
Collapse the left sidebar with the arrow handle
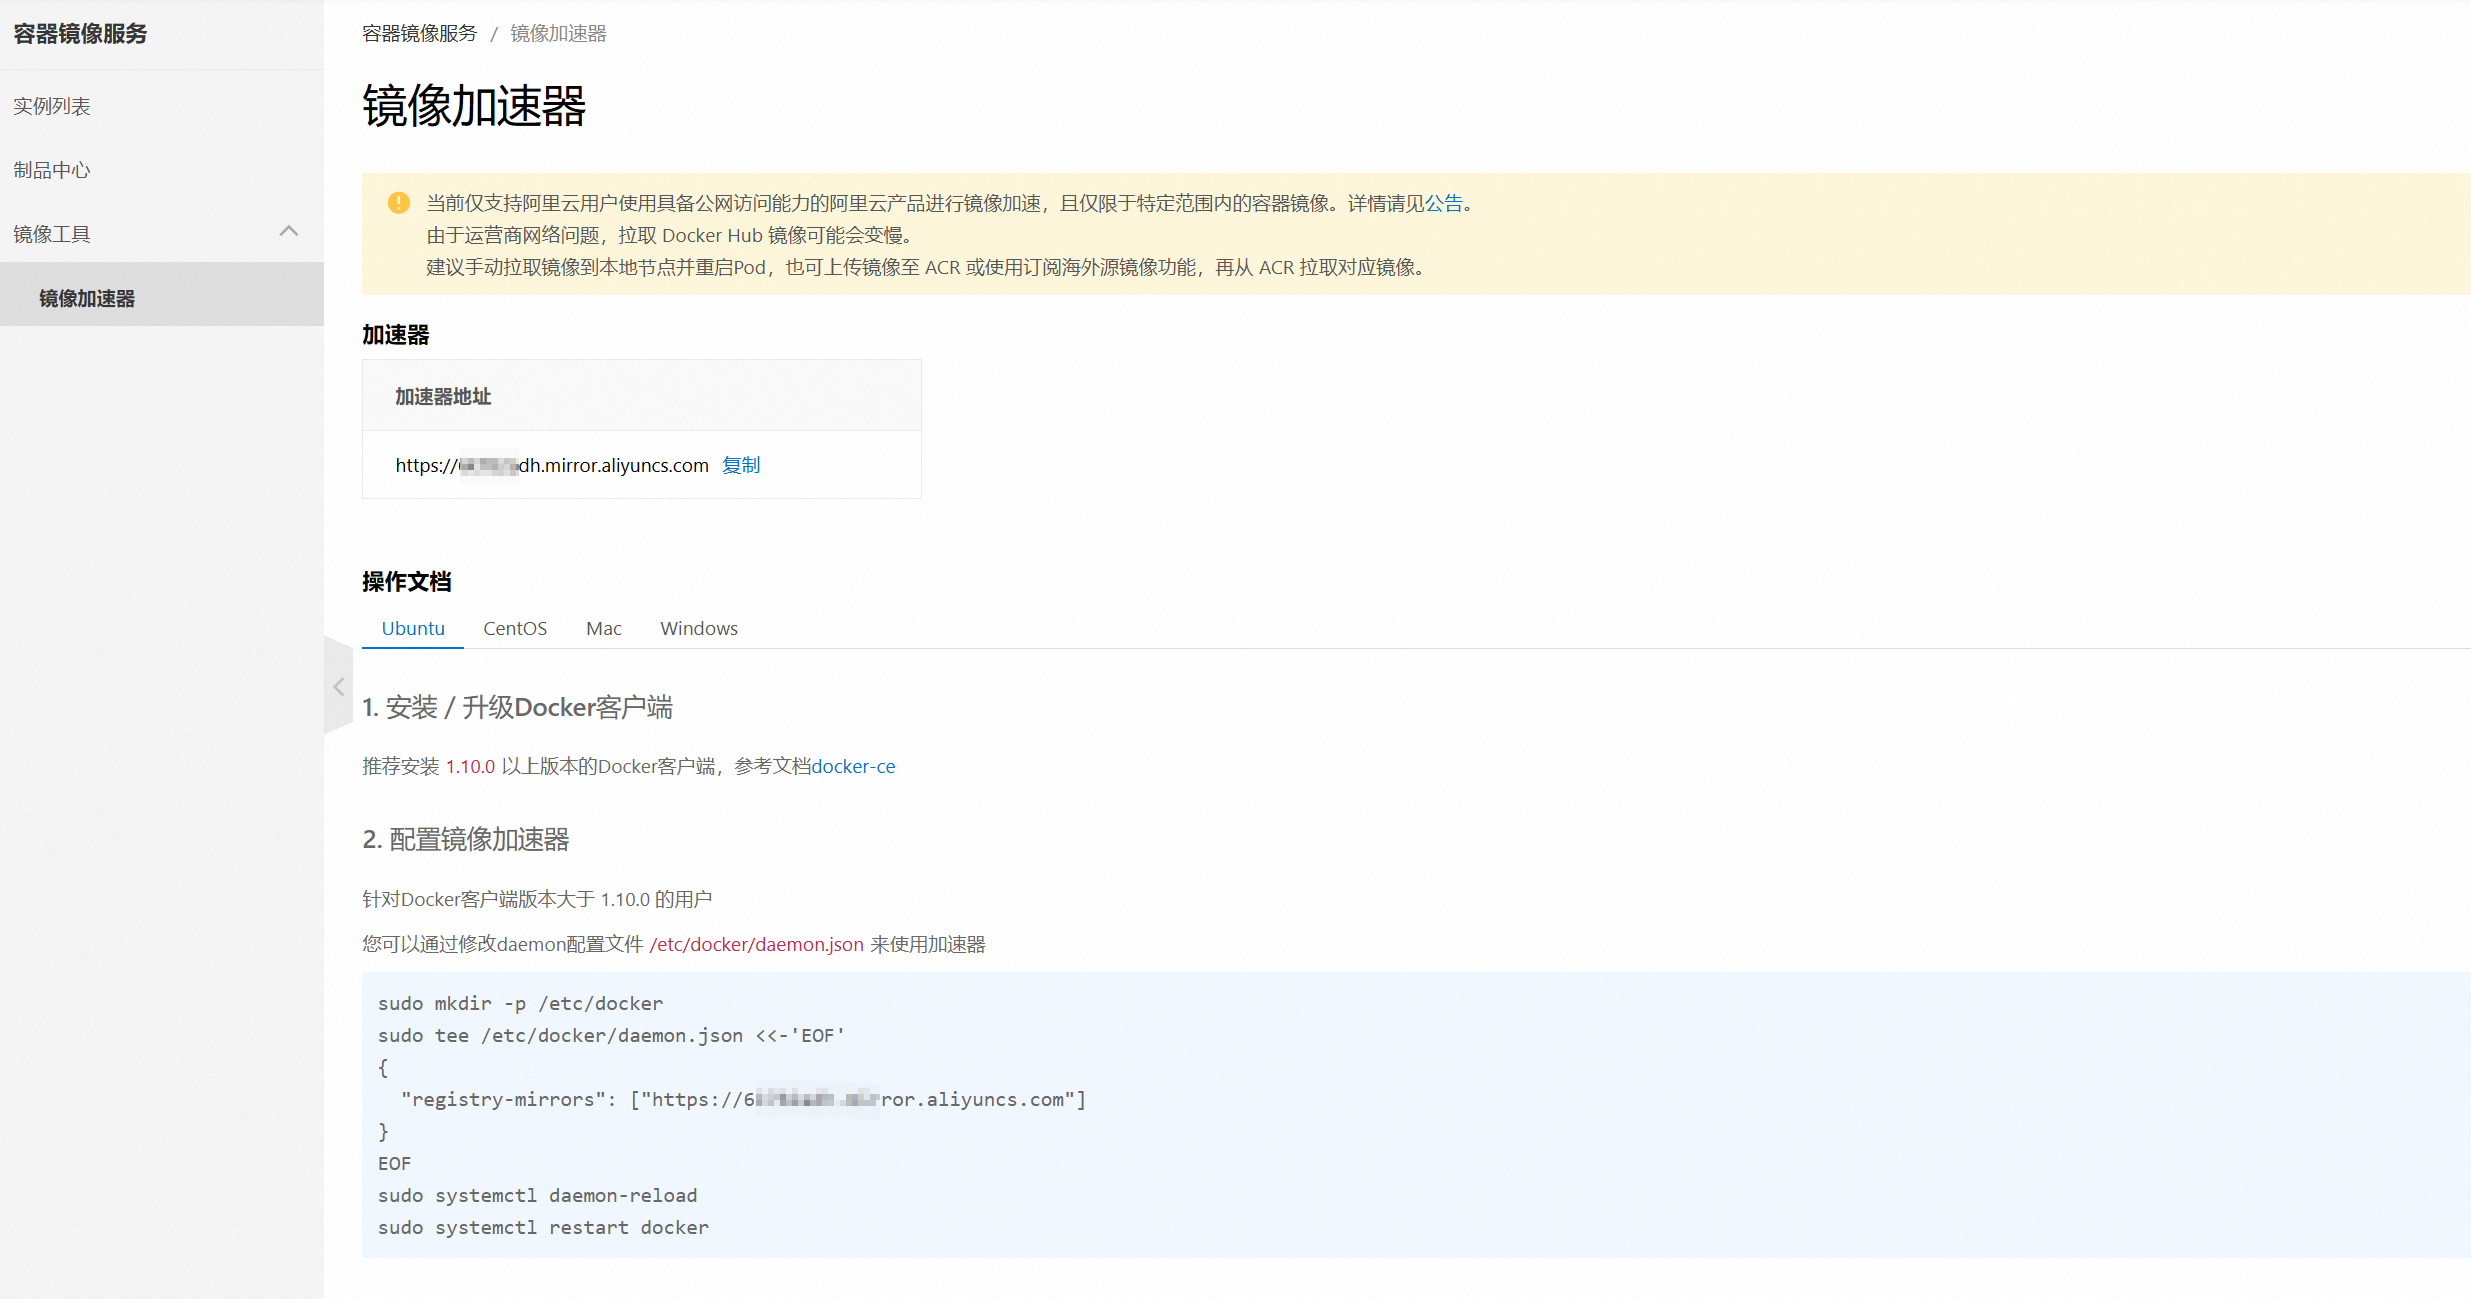[339, 687]
